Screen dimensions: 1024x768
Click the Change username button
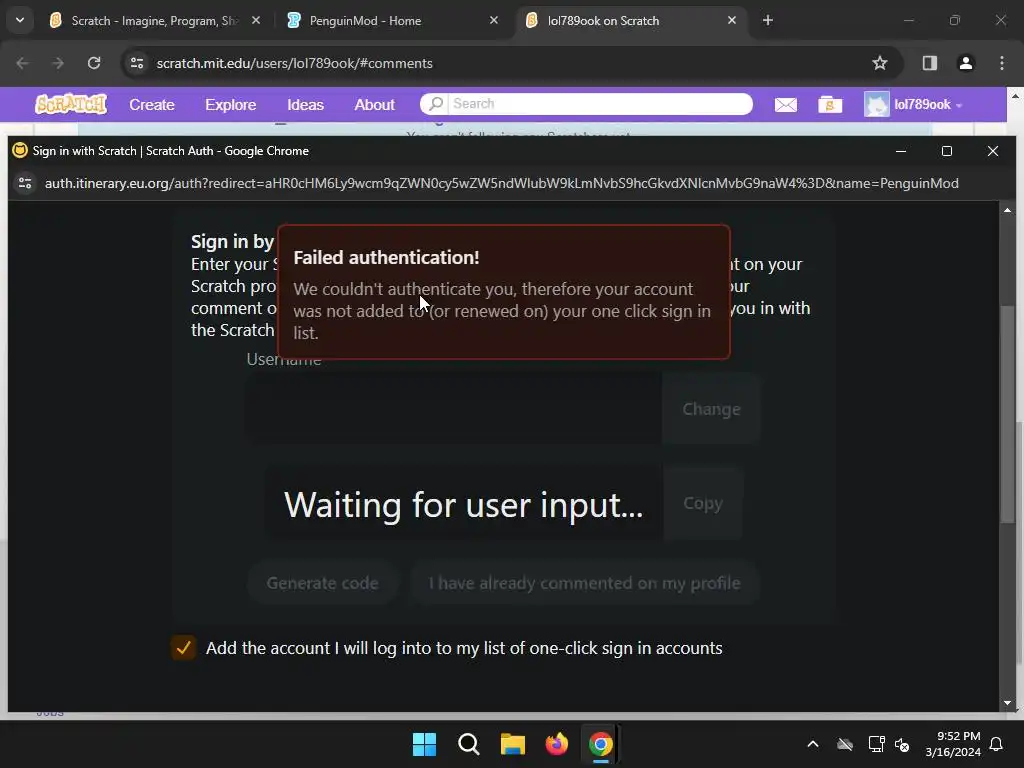(711, 409)
